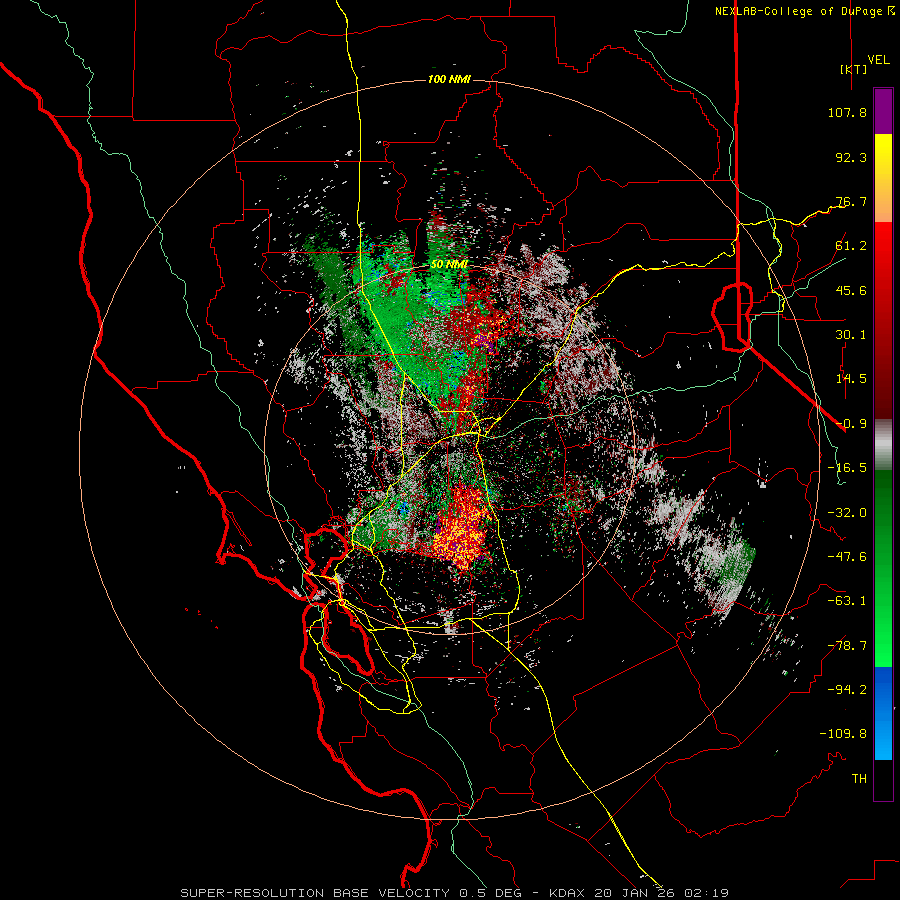Select the black TH segment of the color bar
Image resolution: width=900 pixels, height=900 pixels.
click(x=883, y=780)
